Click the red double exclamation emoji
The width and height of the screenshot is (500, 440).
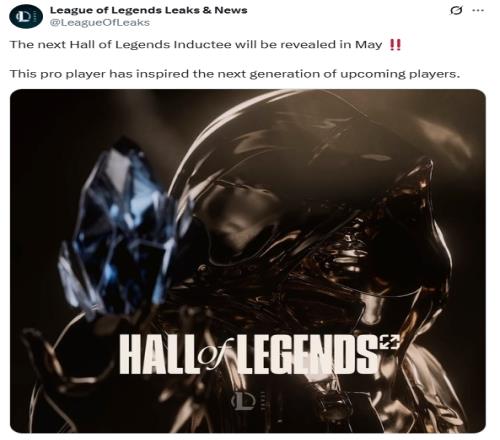click(395, 45)
